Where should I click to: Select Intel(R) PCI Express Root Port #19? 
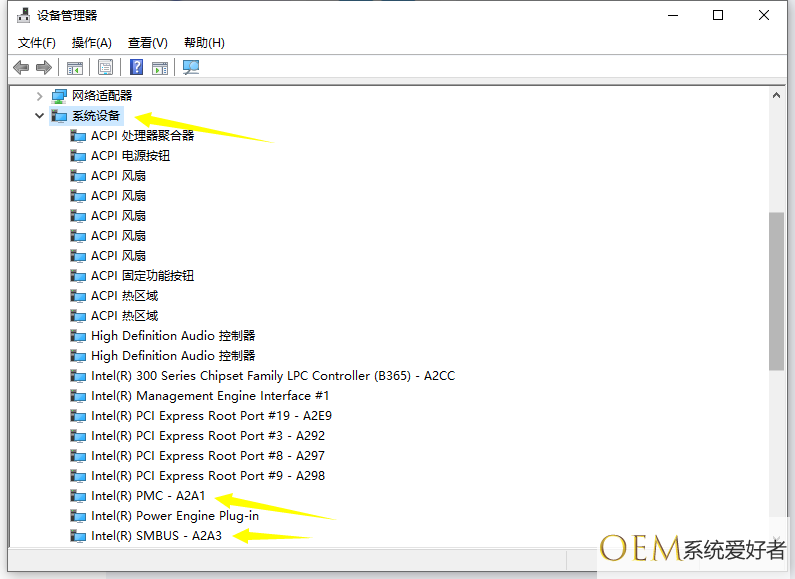click(x=211, y=416)
